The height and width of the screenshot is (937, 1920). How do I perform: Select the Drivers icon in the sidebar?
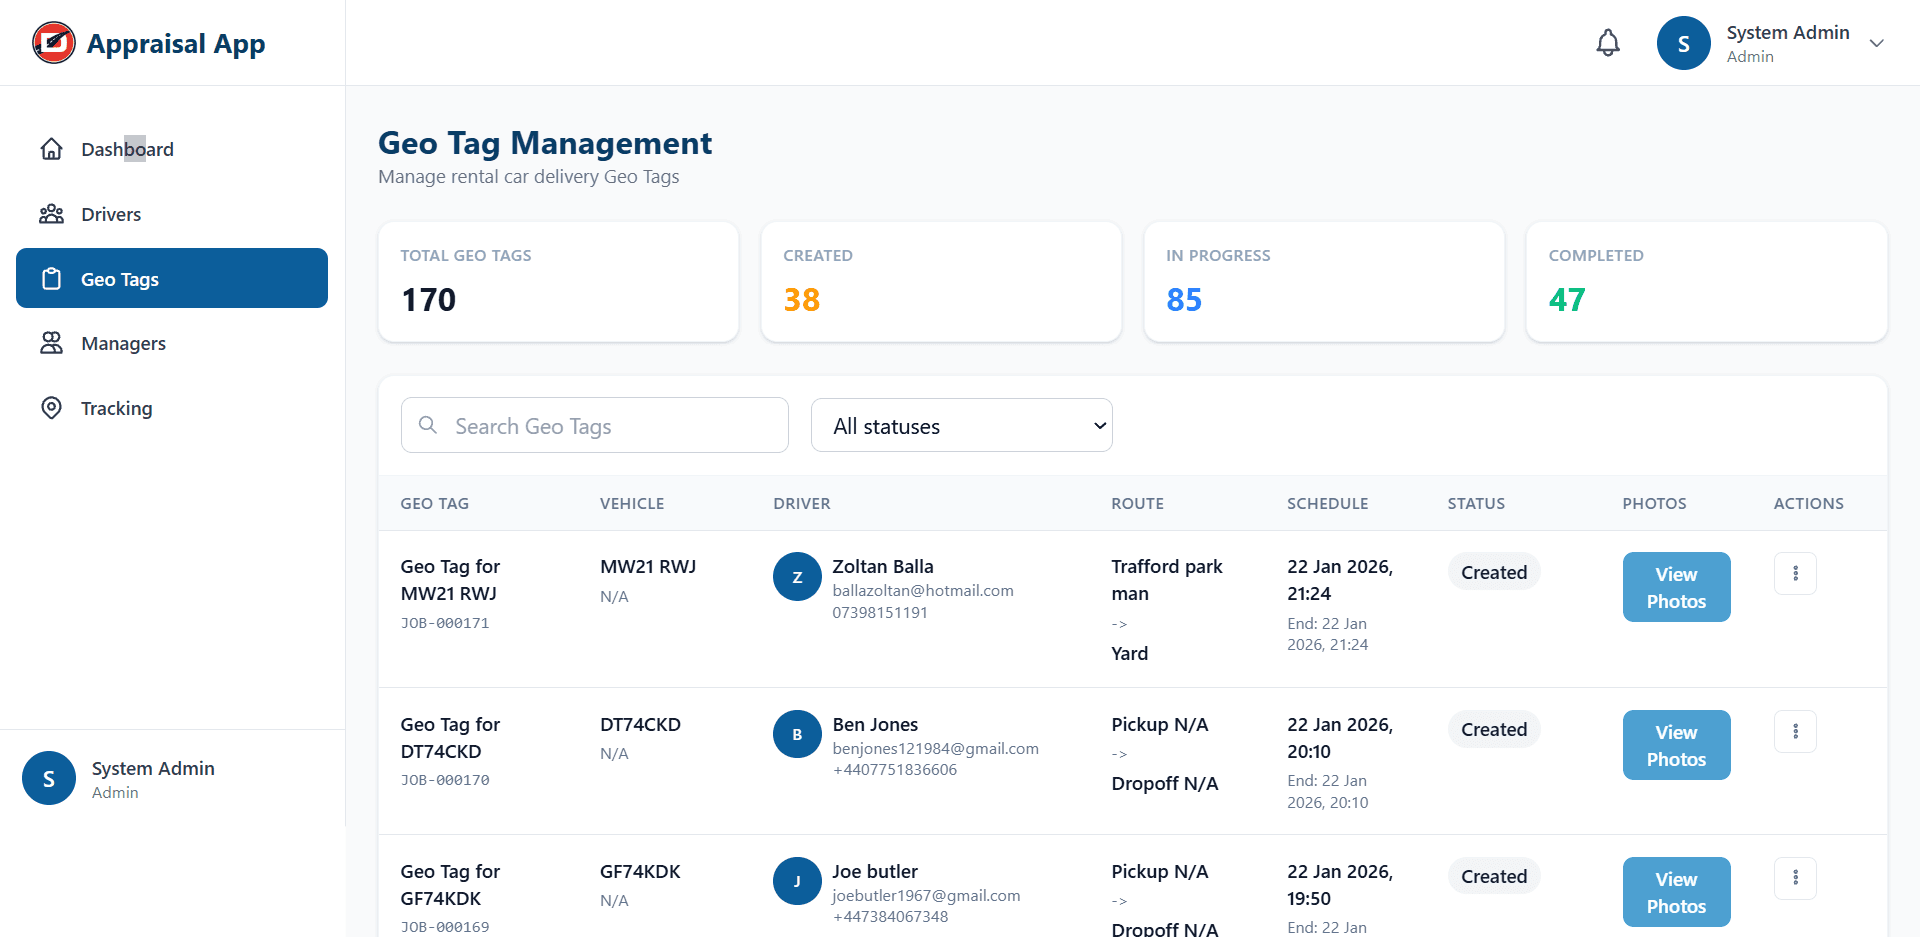click(51, 213)
